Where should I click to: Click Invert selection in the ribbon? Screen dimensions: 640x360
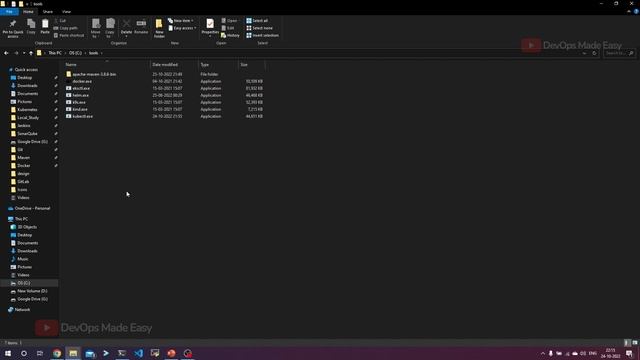[262, 36]
